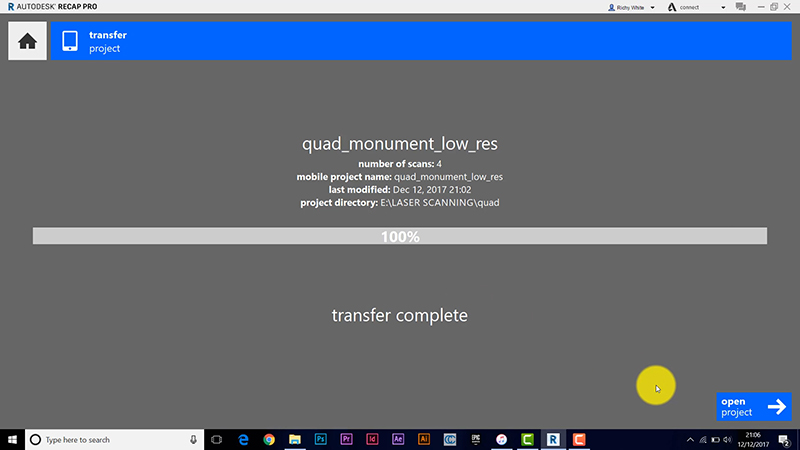Click the open project button
This screenshot has width=800, height=450.
point(754,407)
